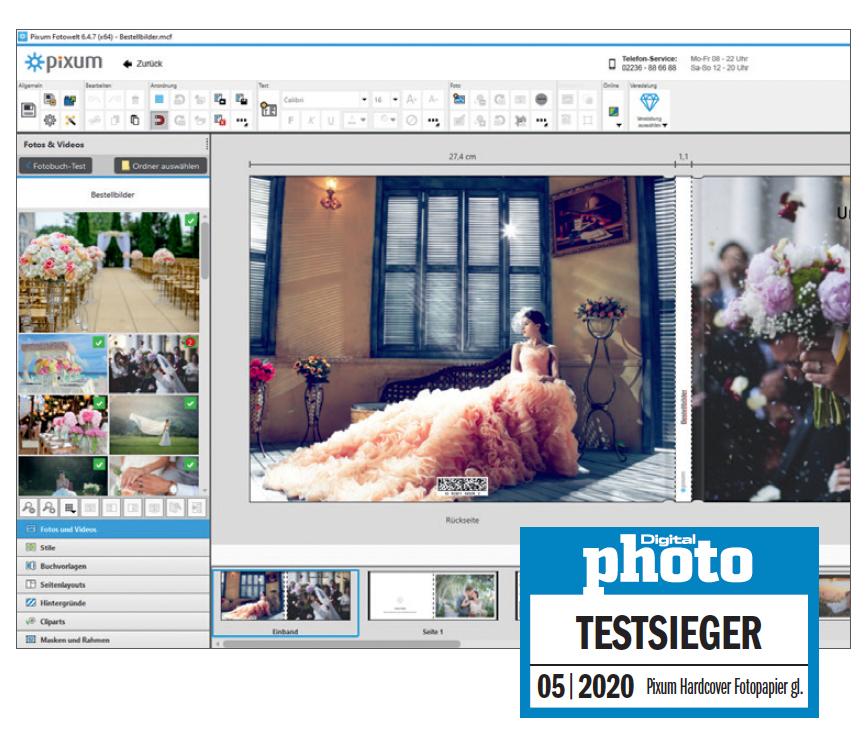Click the trash delete icon in Bearbeiten
The image size is (868, 747).
(135, 100)
